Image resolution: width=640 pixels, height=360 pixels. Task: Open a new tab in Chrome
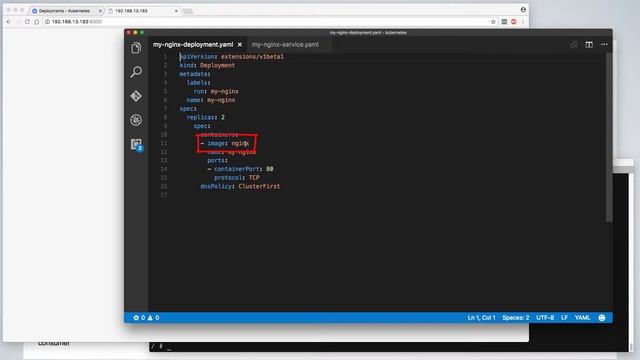188,11
